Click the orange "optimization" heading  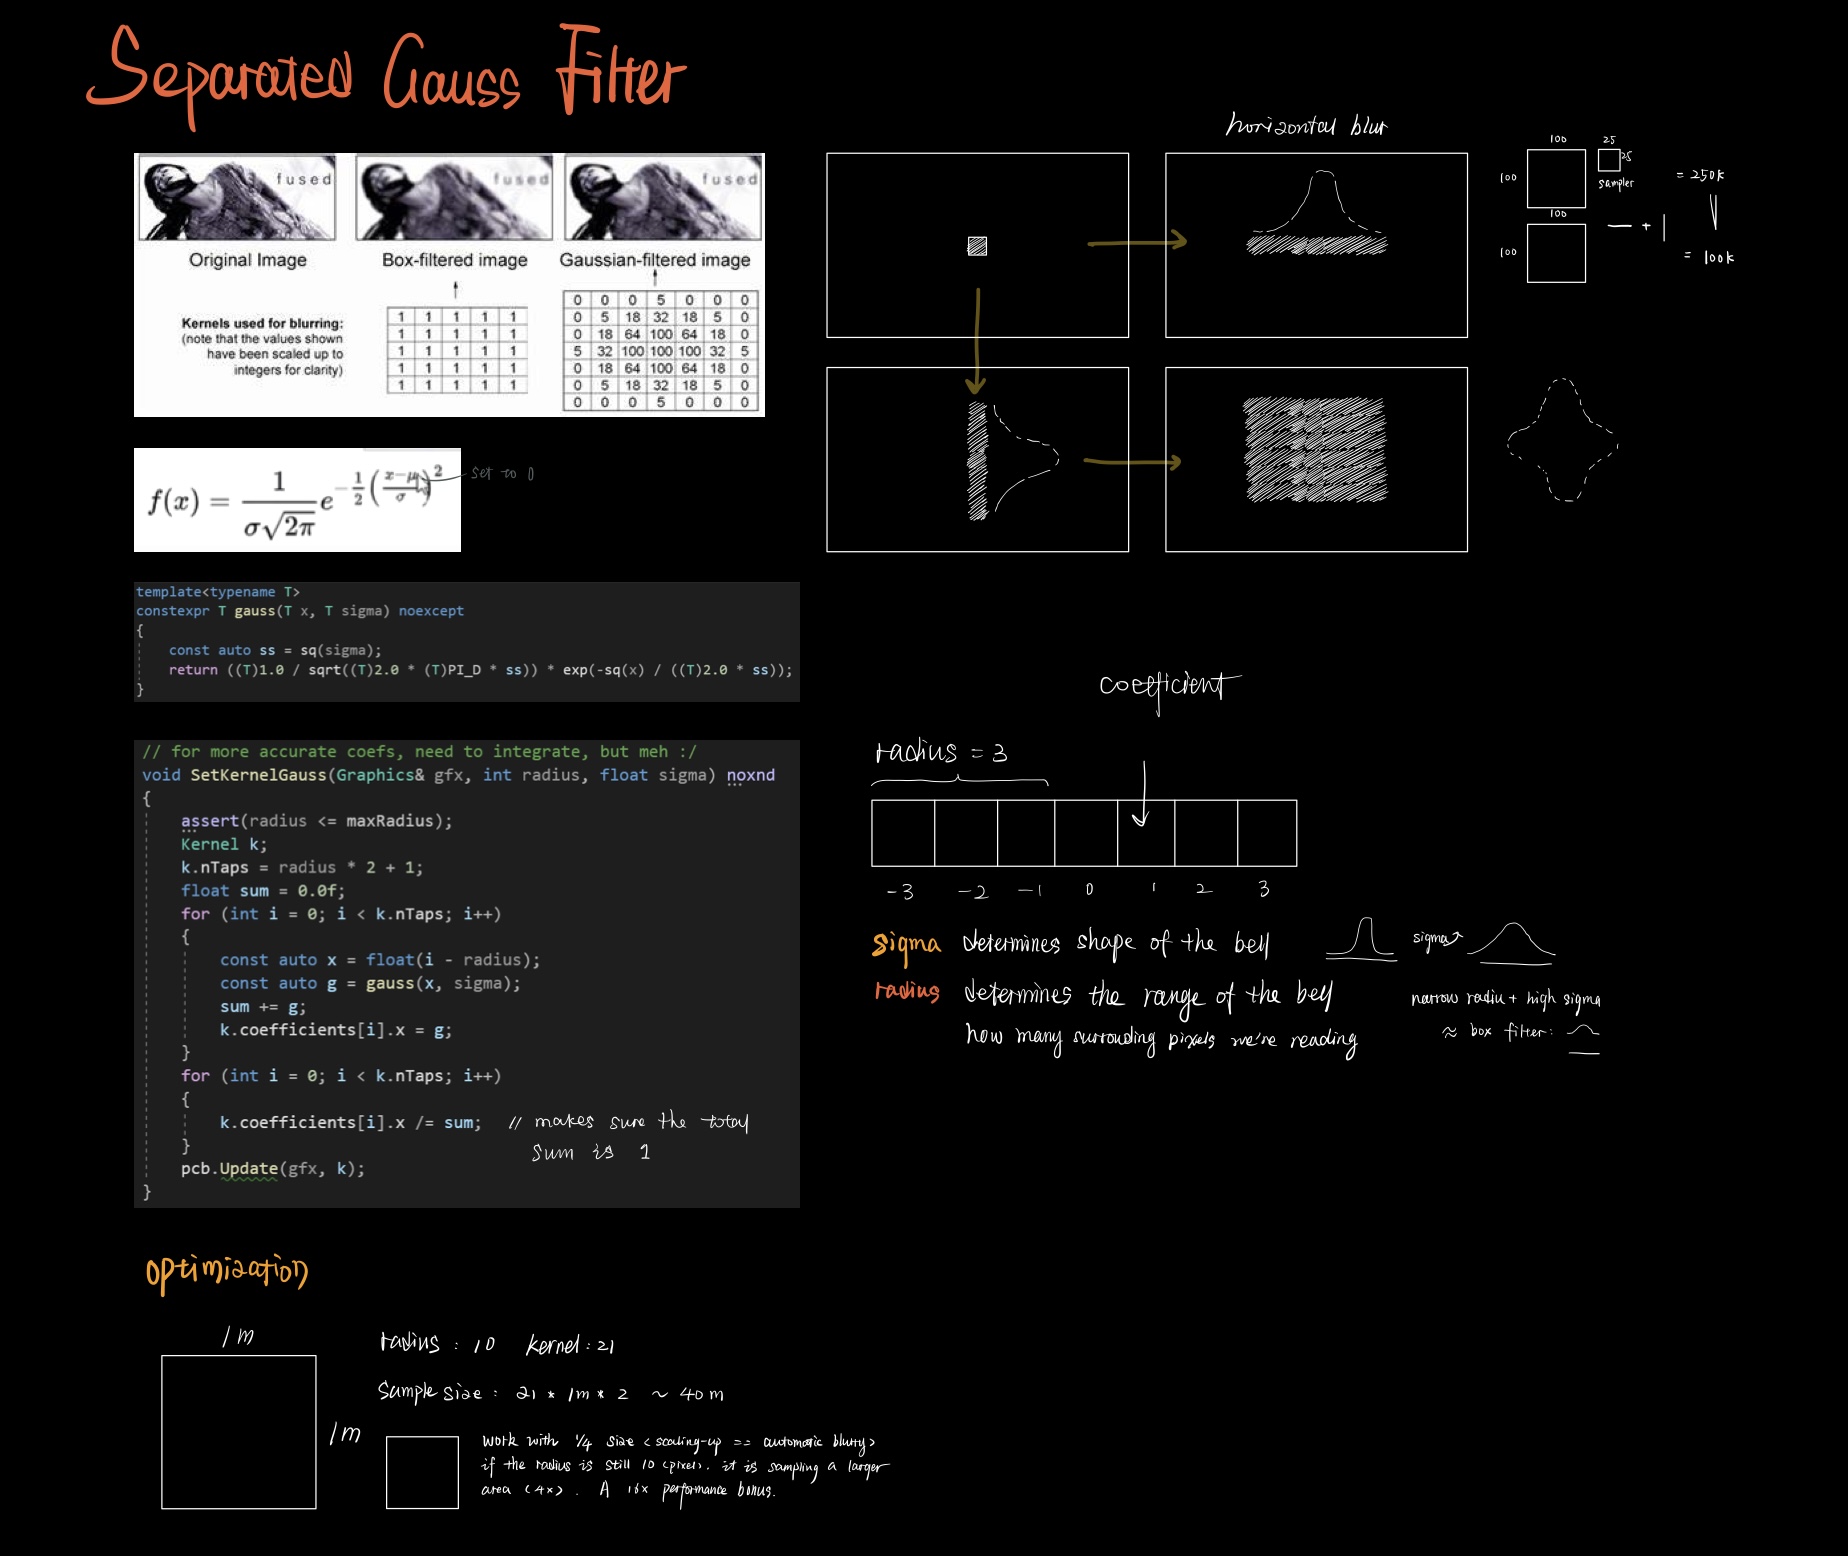[227, 1270]
